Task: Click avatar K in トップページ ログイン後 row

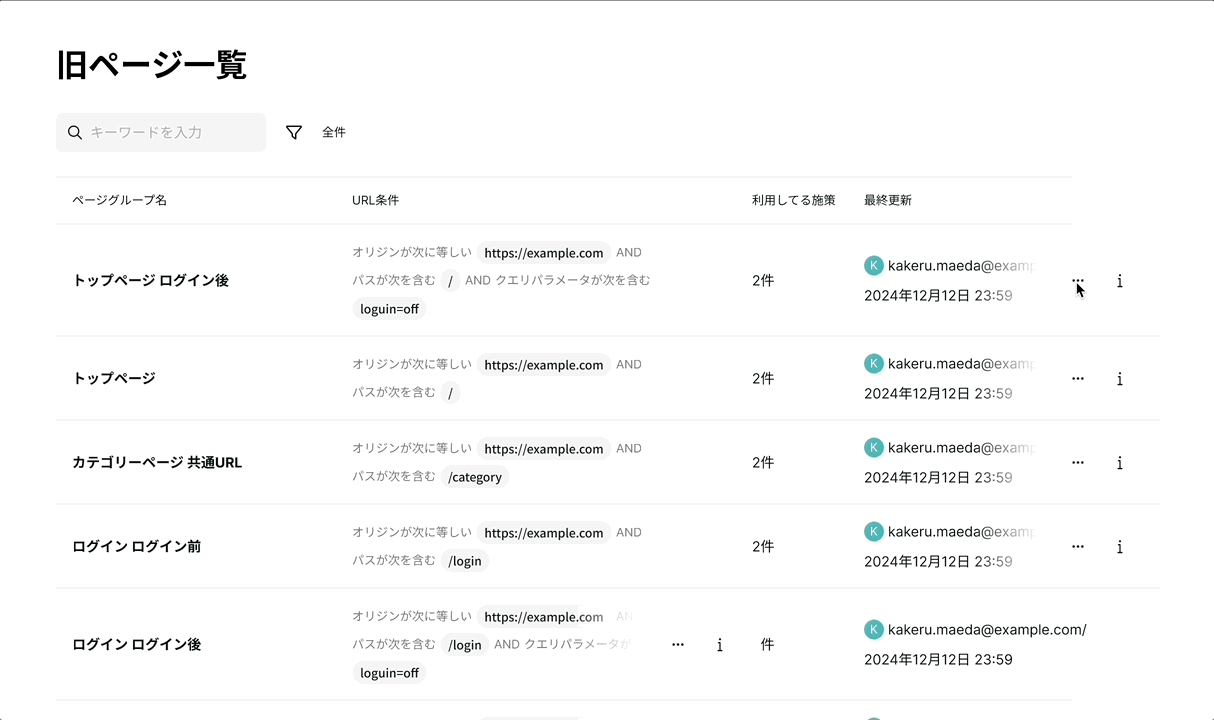Action: (874, 266)
